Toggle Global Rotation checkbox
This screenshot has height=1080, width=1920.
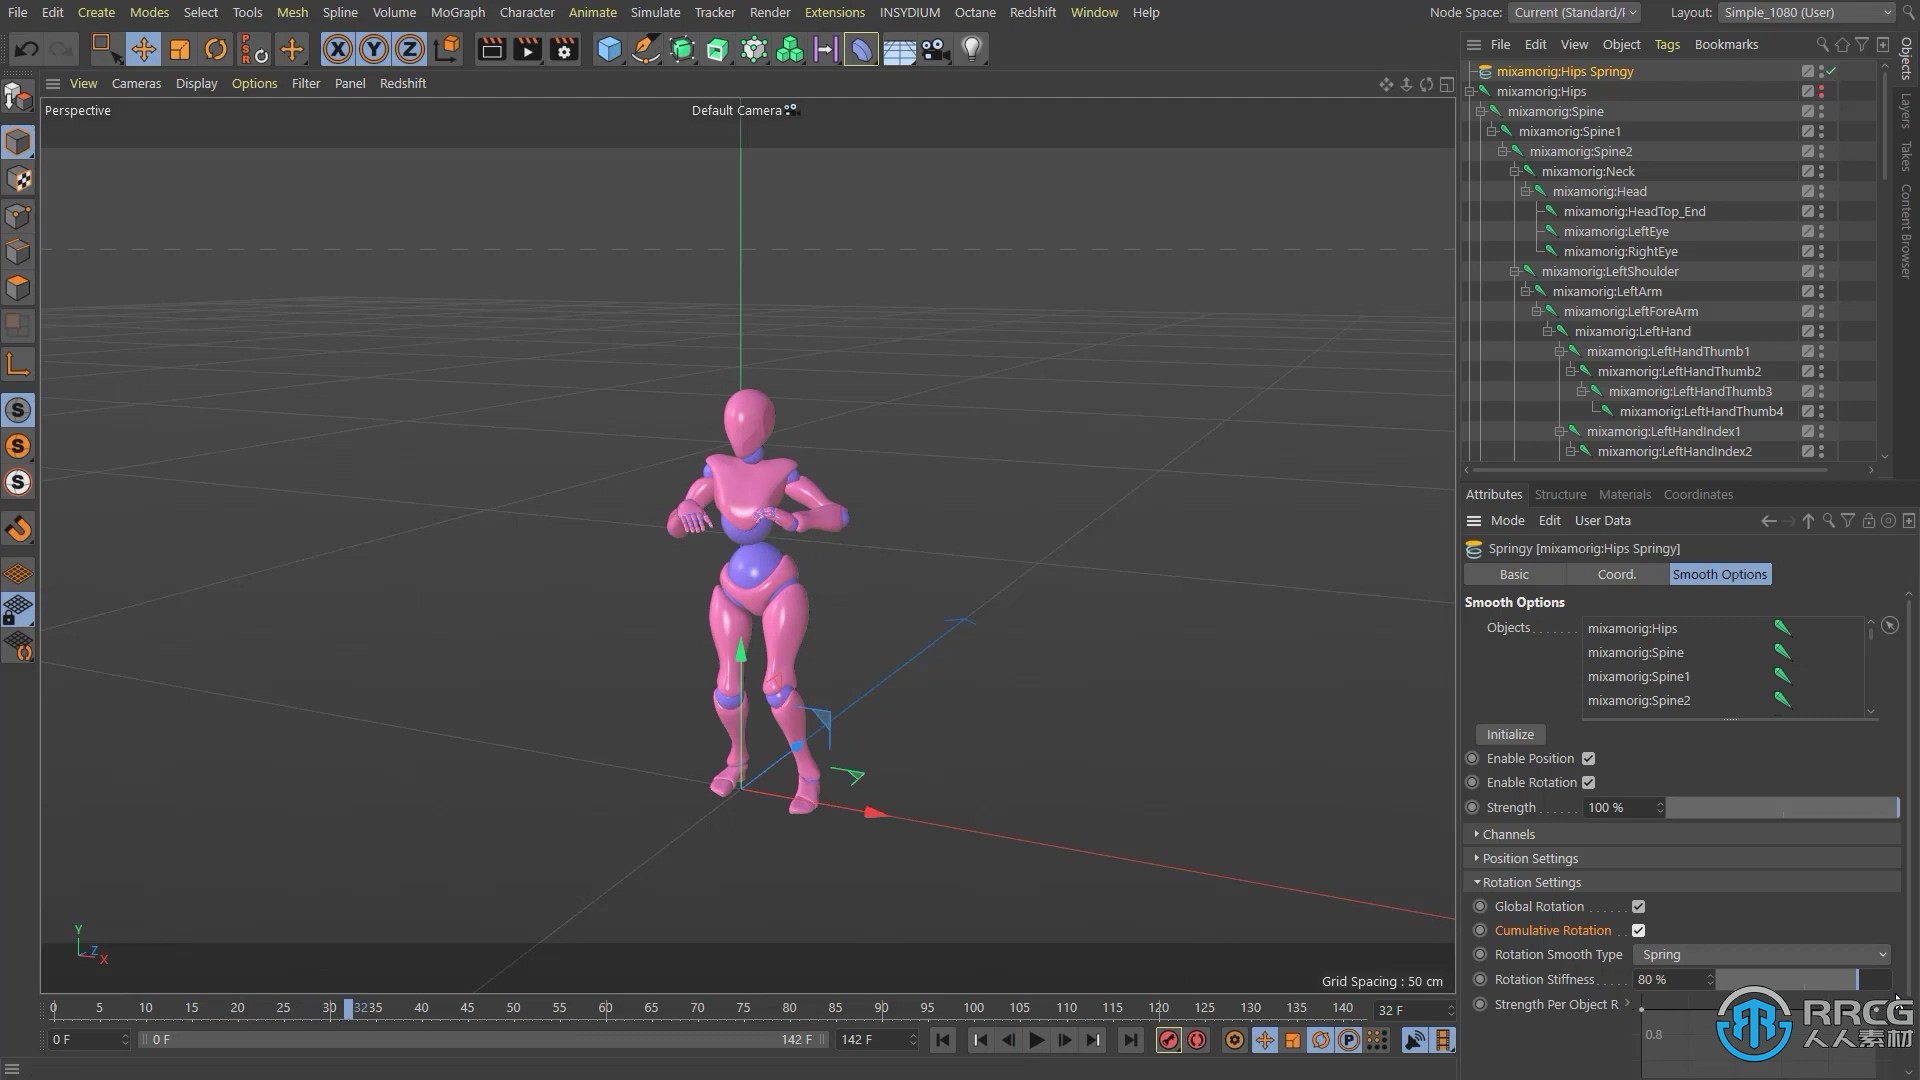(x=1638, y=906)
